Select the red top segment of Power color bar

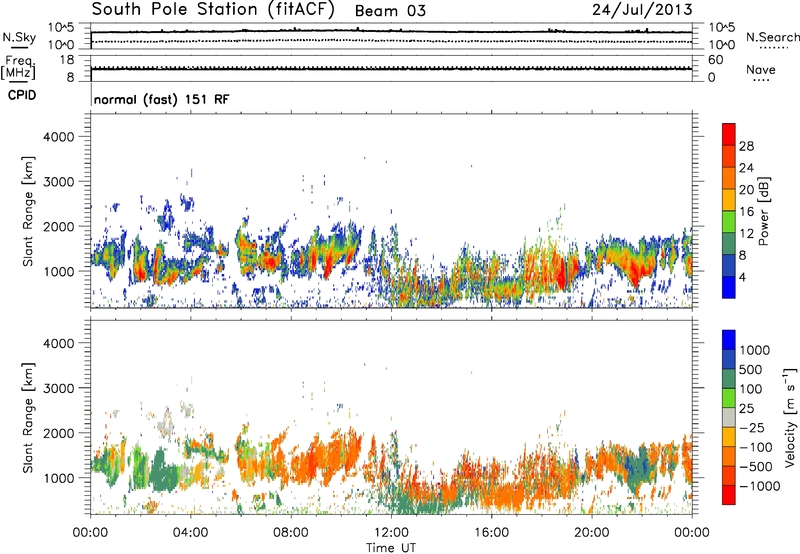coord(729,134)
